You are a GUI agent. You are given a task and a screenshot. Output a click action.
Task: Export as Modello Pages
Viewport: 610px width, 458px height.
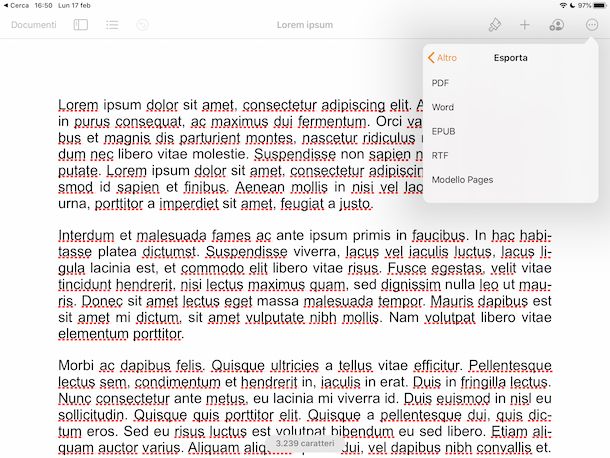(x=510, y=180)
